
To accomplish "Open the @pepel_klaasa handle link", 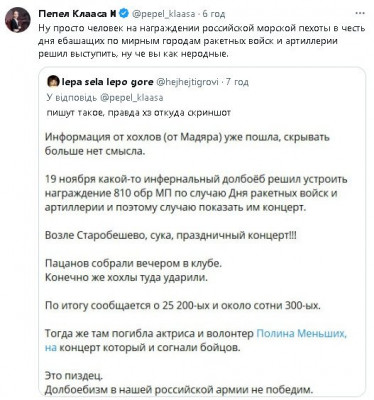I will click(164, 14).
